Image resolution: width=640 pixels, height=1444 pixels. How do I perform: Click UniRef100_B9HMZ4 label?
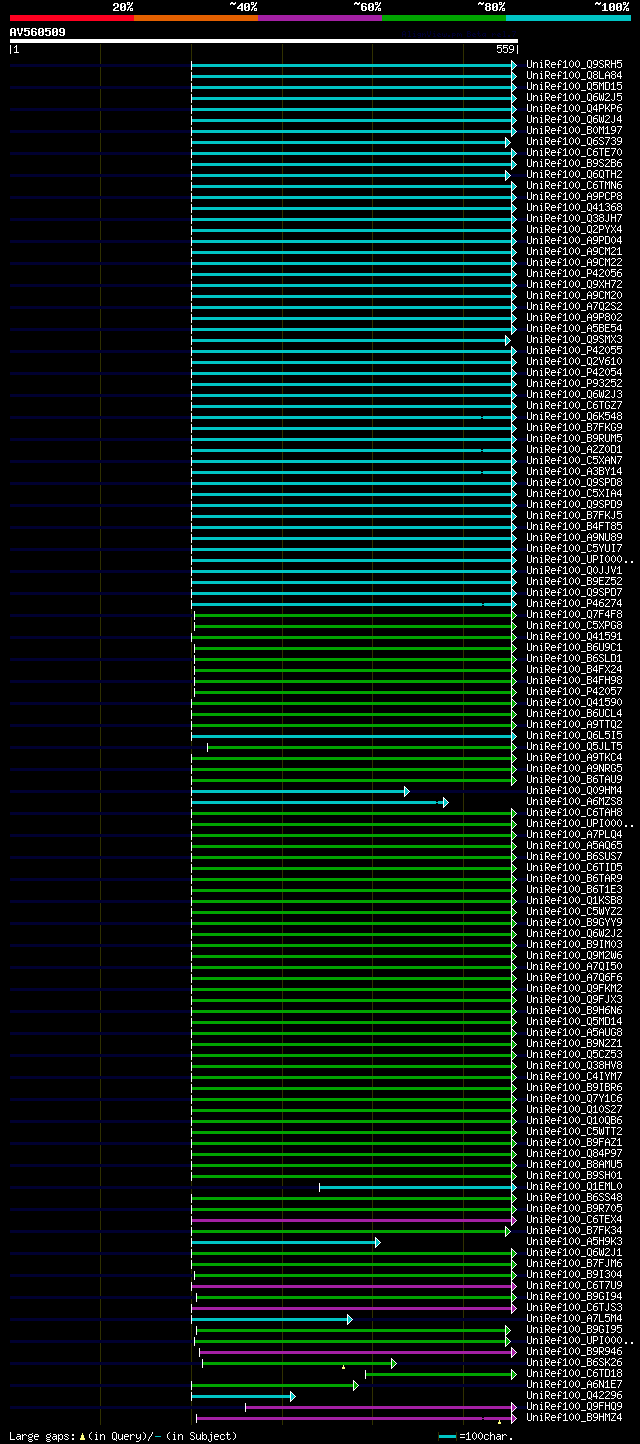[x=574, y=1417]
